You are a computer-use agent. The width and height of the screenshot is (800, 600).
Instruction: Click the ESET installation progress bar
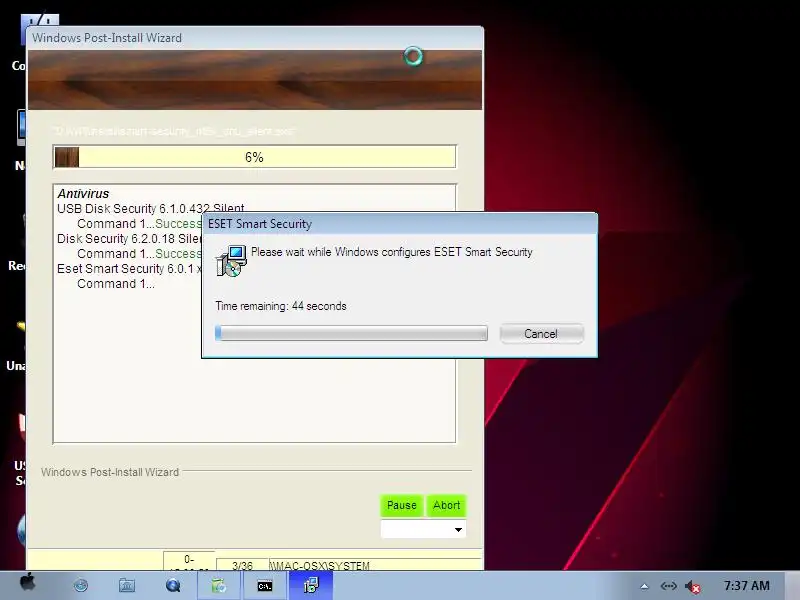point(351,333)
